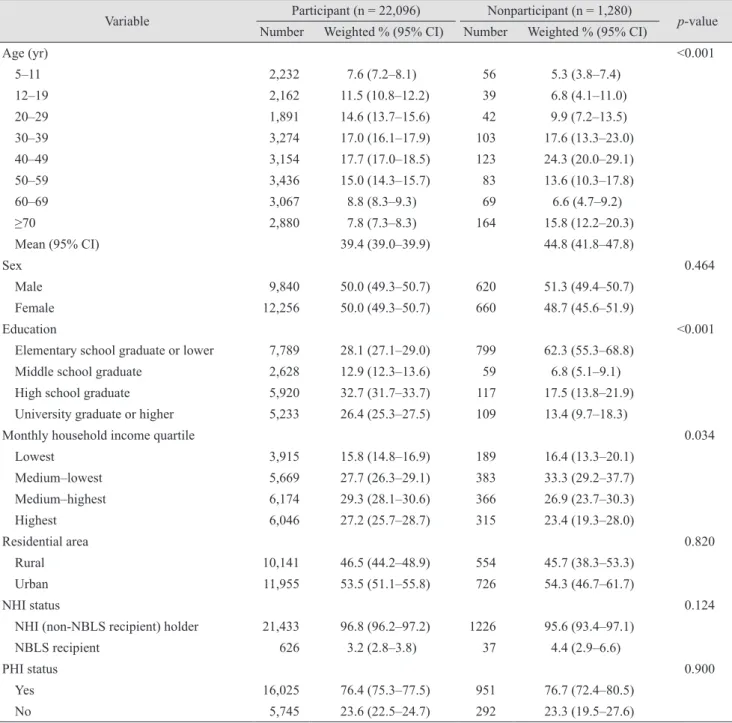Click participant number '16,025' for Yes
732x723 pixels.
tap(281, 690)
